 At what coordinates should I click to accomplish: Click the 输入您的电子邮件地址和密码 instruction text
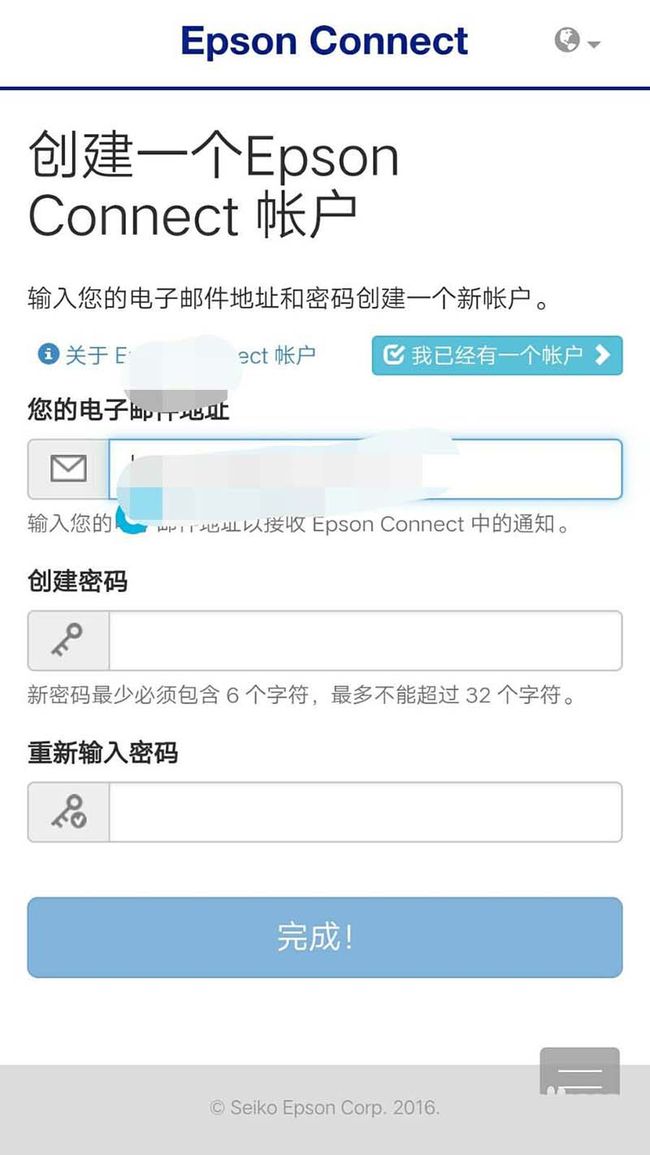click(290, 300)
